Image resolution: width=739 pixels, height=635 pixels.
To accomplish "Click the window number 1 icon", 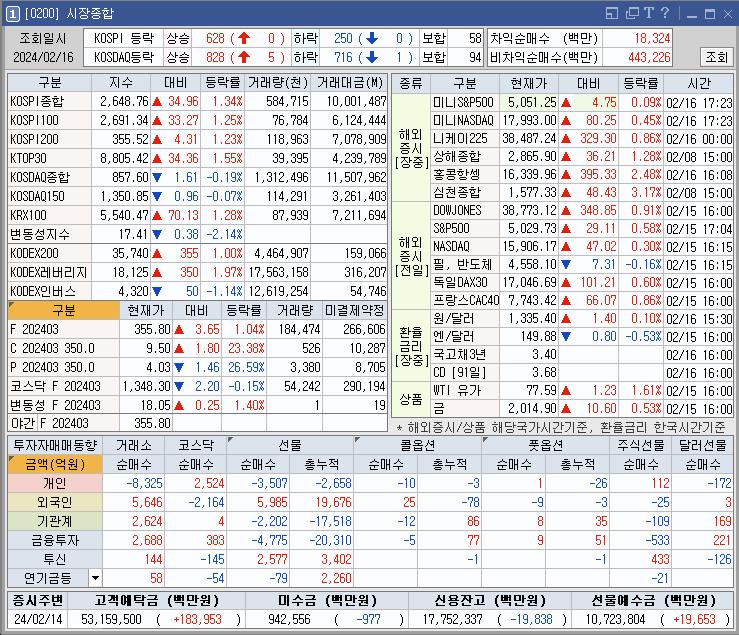I will [12, 14].
